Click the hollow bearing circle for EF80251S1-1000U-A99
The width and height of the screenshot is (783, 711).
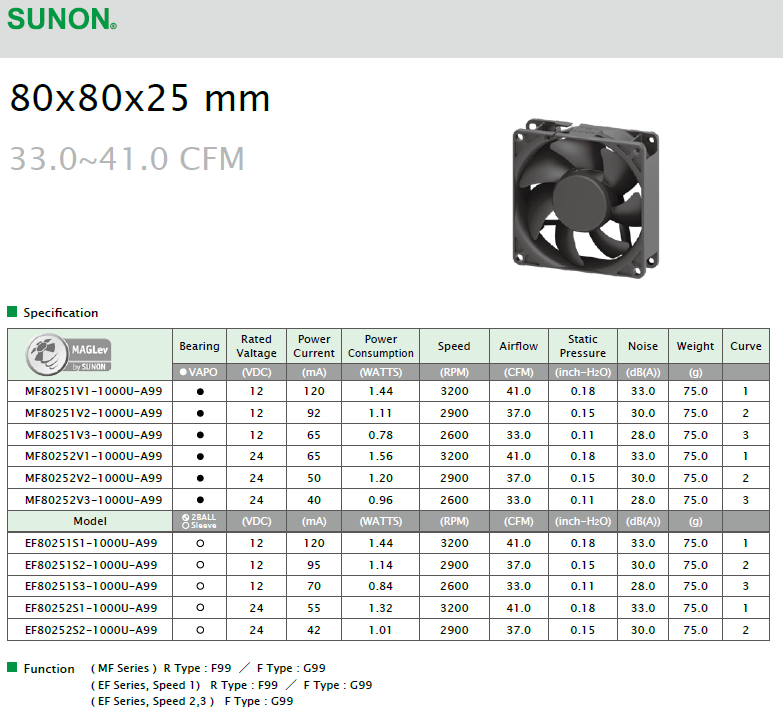point(200,543)
